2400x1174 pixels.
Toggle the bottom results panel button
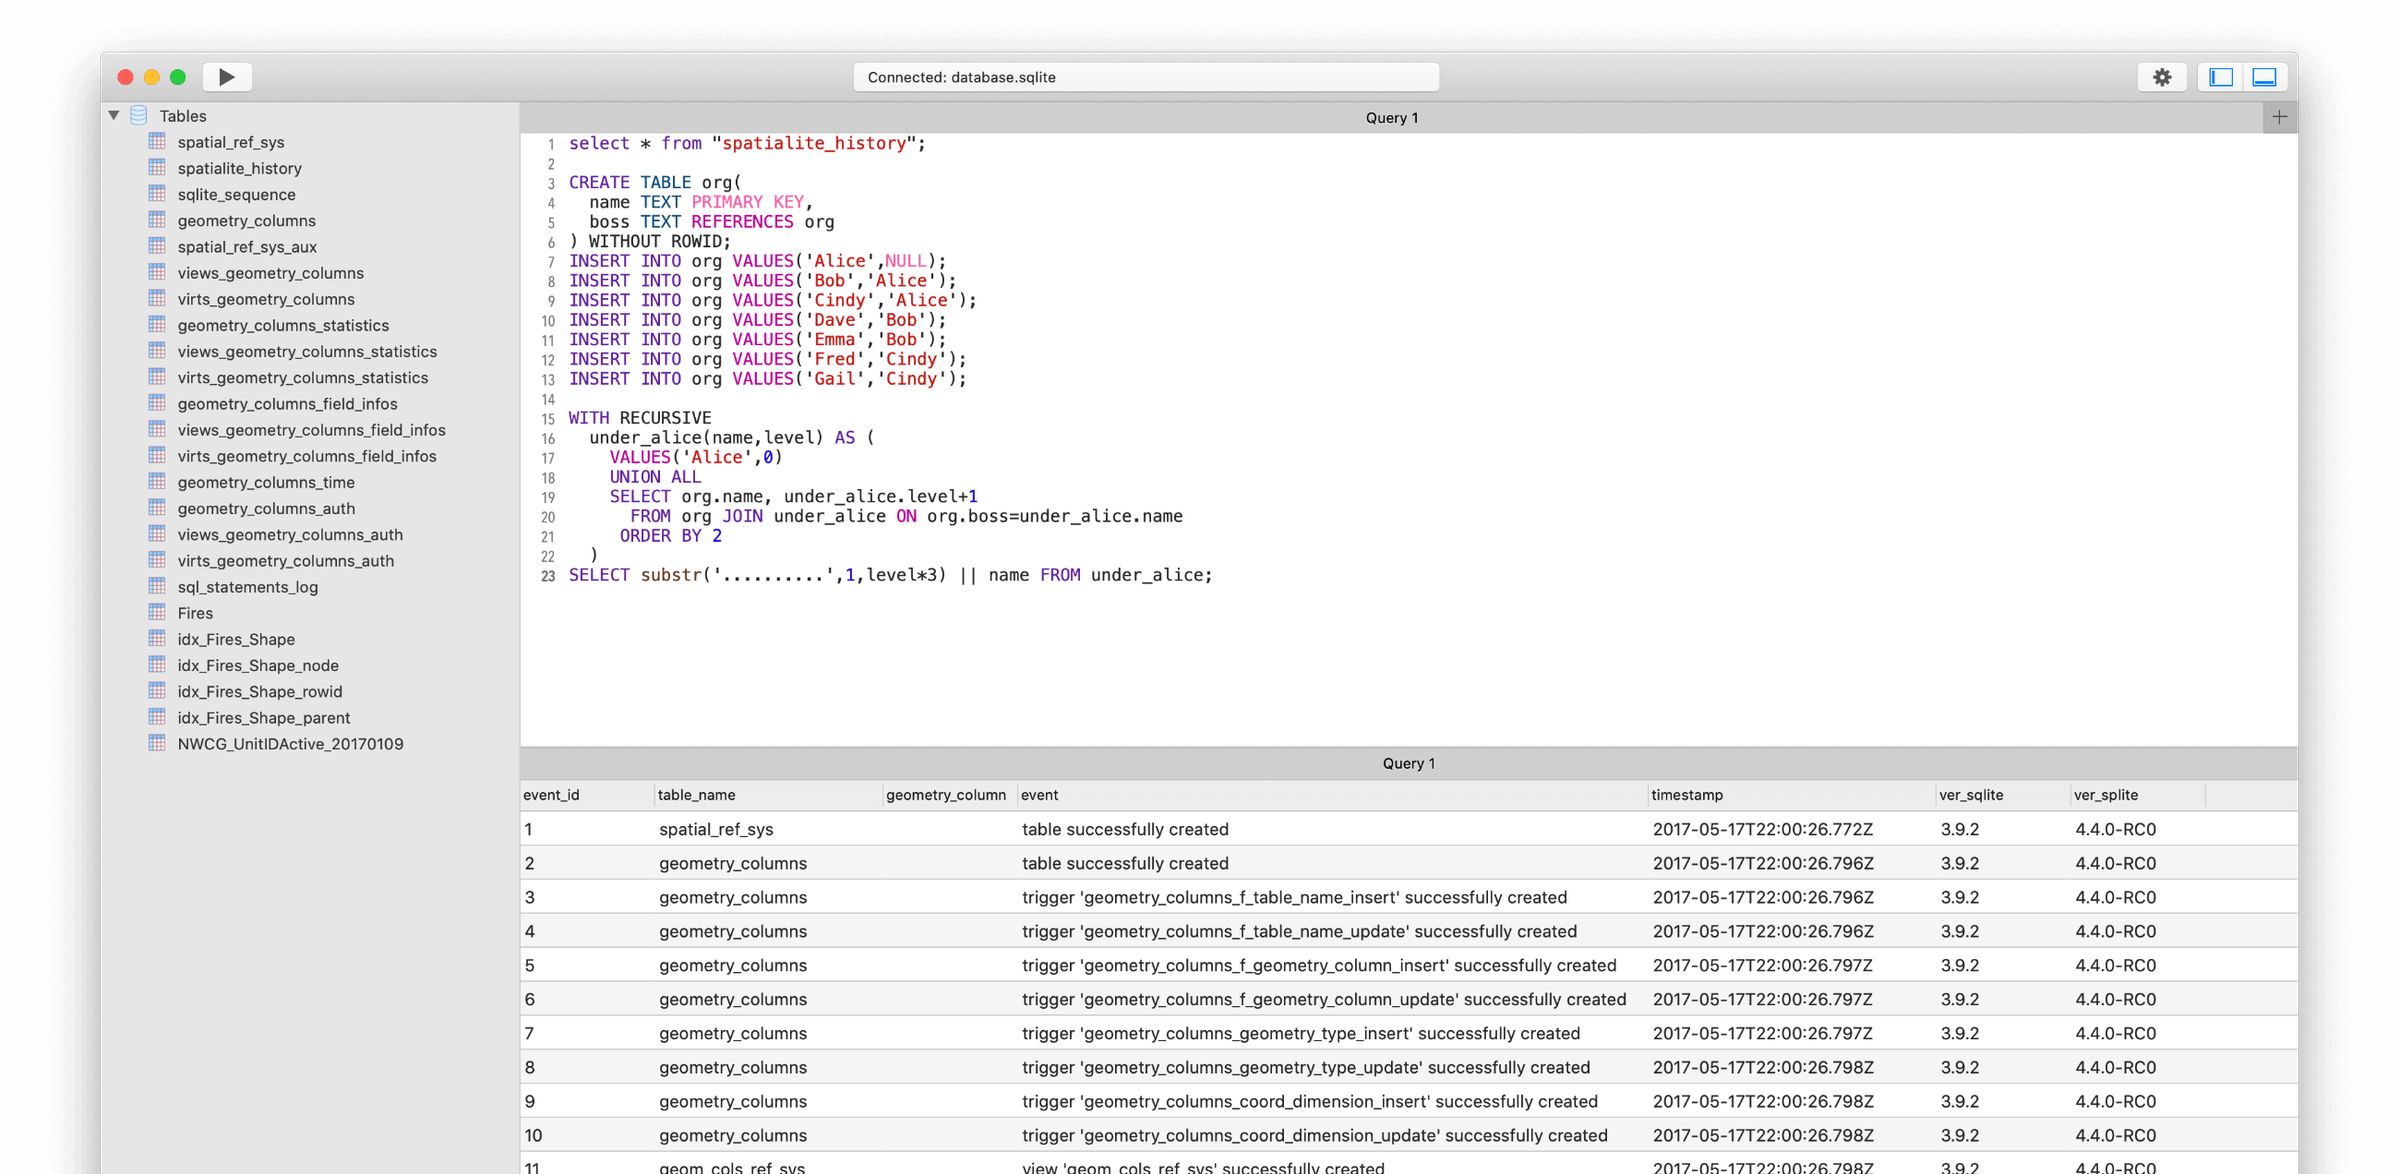[2264, 77]
